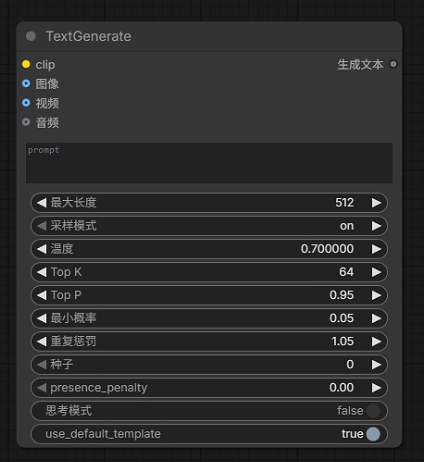Decrease 最大长度 with left arrow
The height and width of the screenshot is (462, 424).
click(42, 203)
